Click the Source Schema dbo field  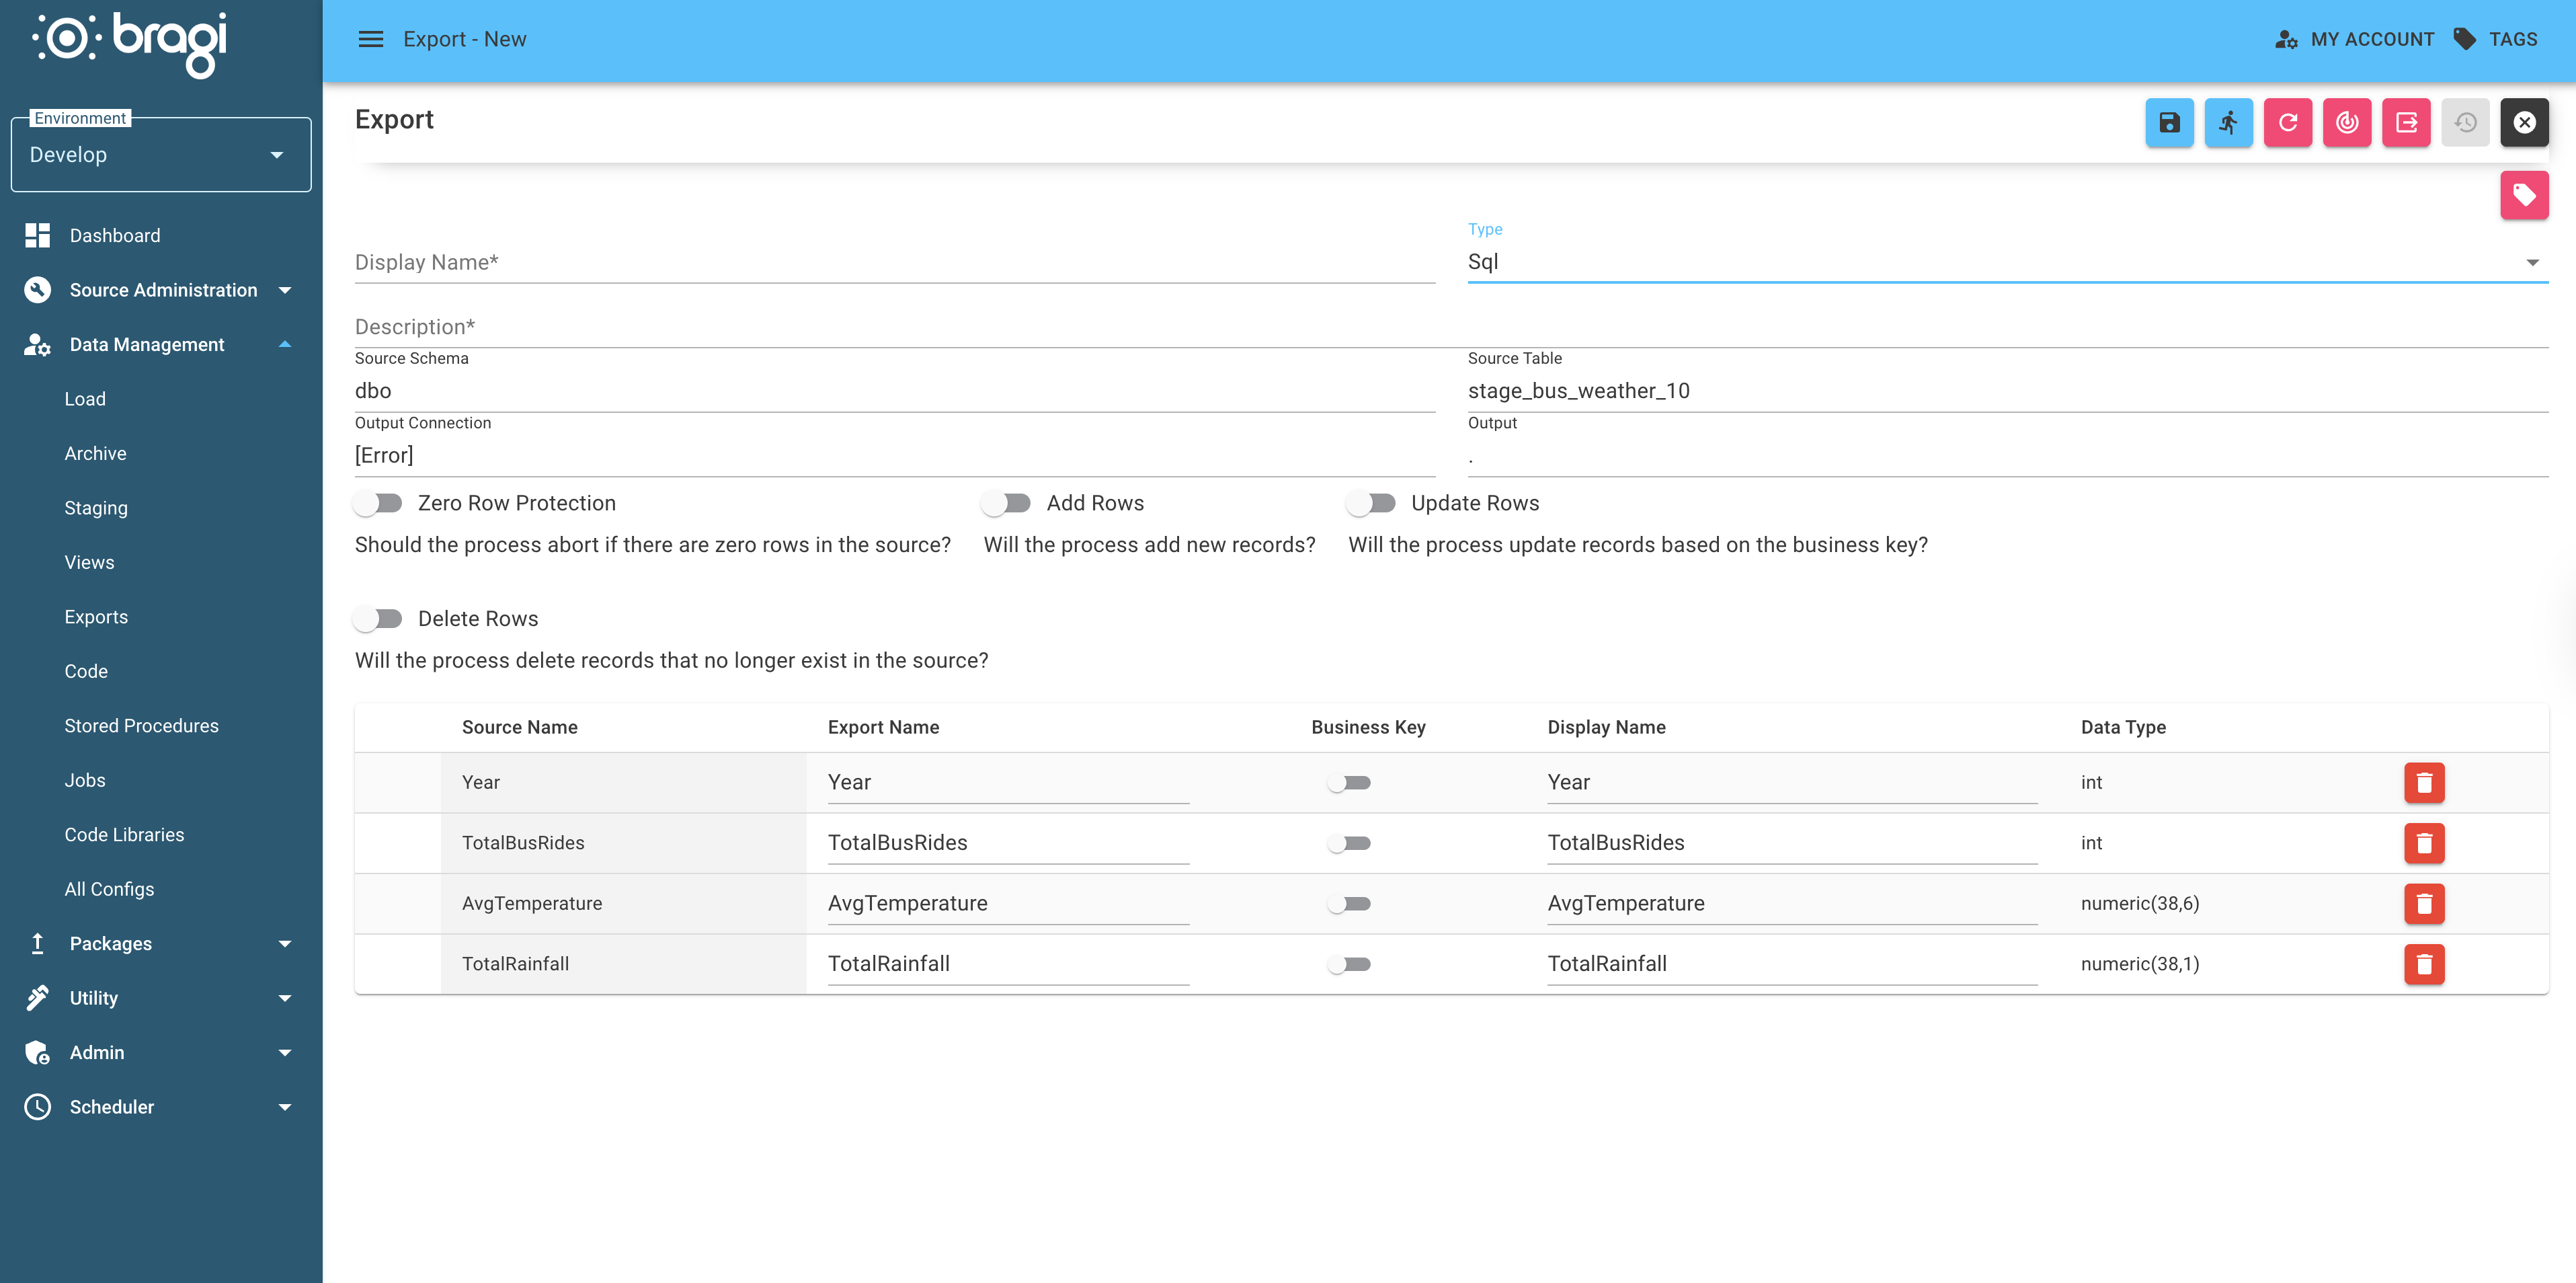click(x=894, y=391)
